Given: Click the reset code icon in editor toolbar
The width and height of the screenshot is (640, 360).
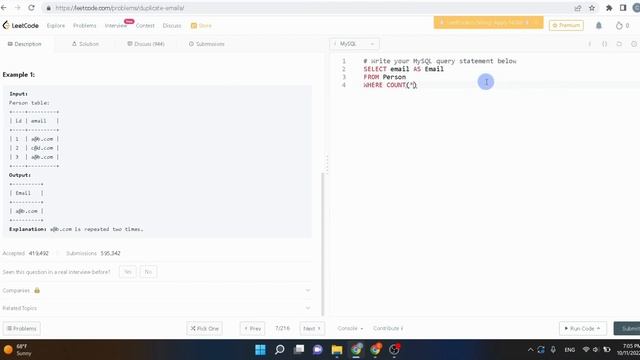Looking at the screenshot, I should 619,44.
